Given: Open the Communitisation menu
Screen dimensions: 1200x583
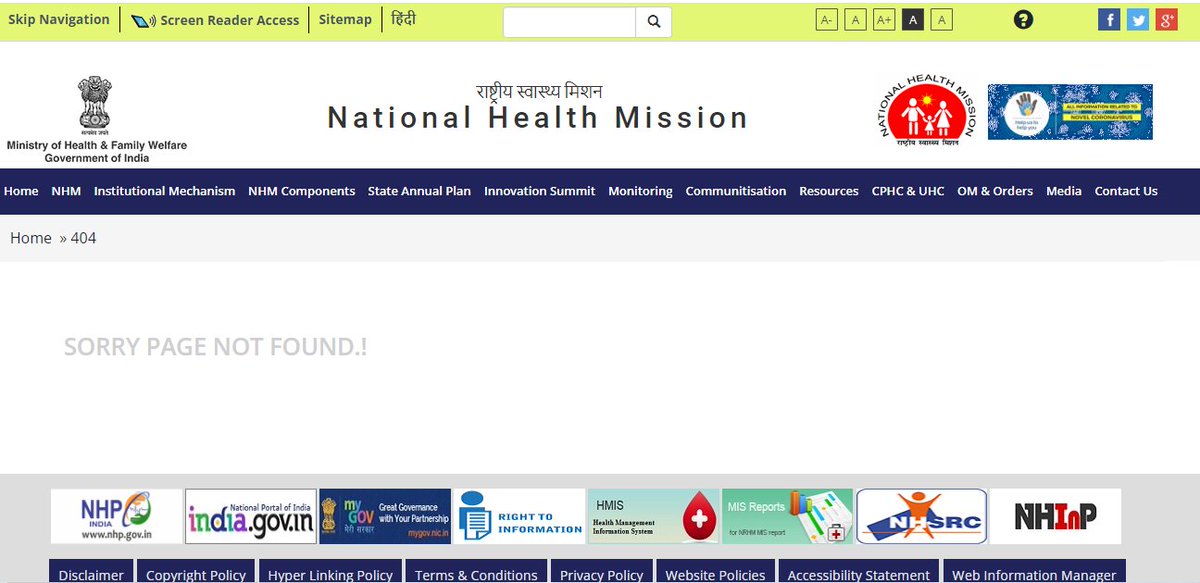Looking at the screenshot, I should click(736, 191).
